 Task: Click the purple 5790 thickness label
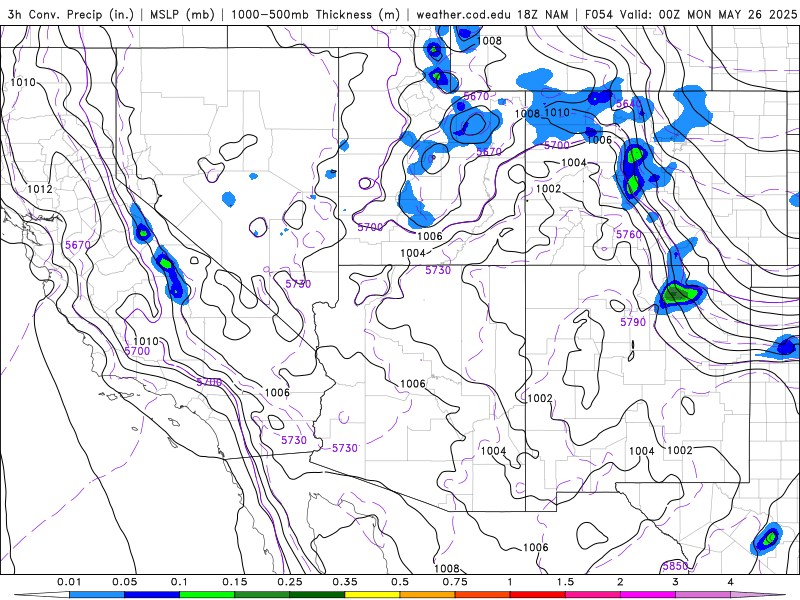tap(633, 322)
